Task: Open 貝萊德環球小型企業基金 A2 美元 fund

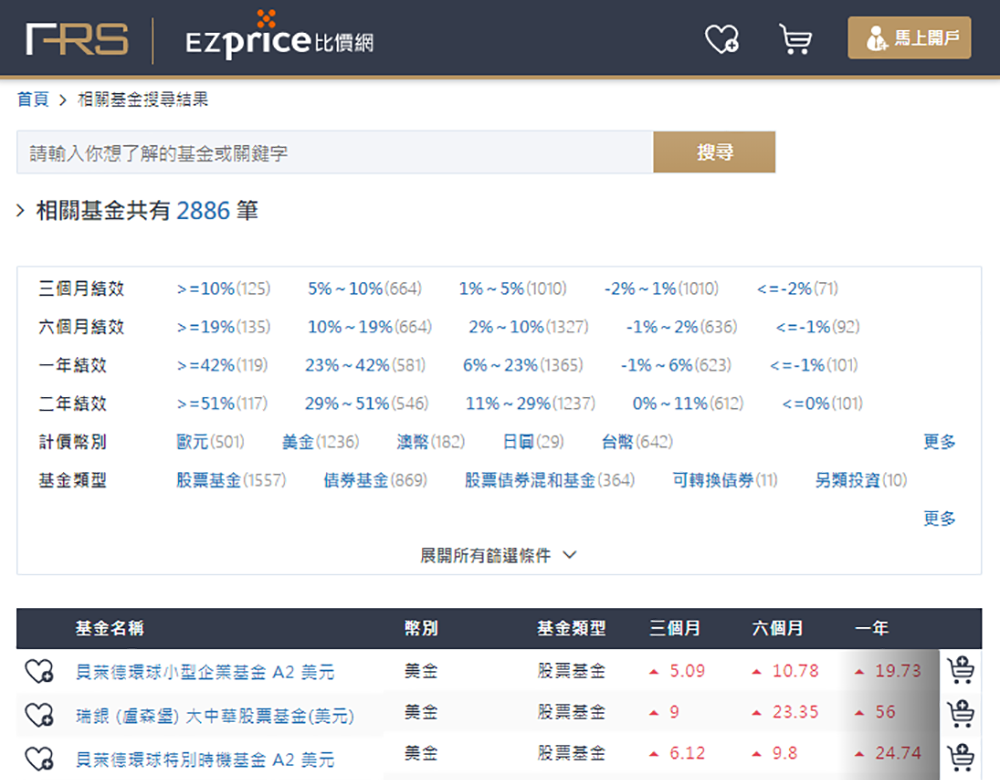Action: [205, 672]
